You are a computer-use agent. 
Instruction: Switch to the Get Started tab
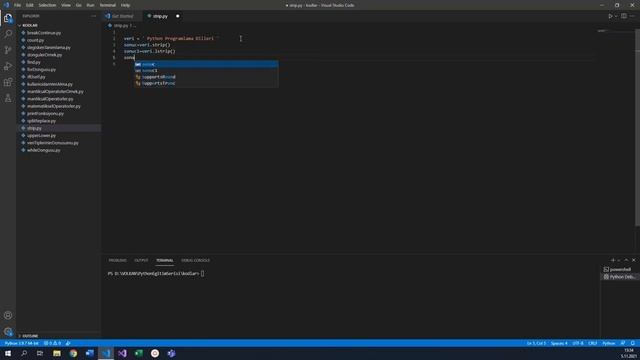122,16
